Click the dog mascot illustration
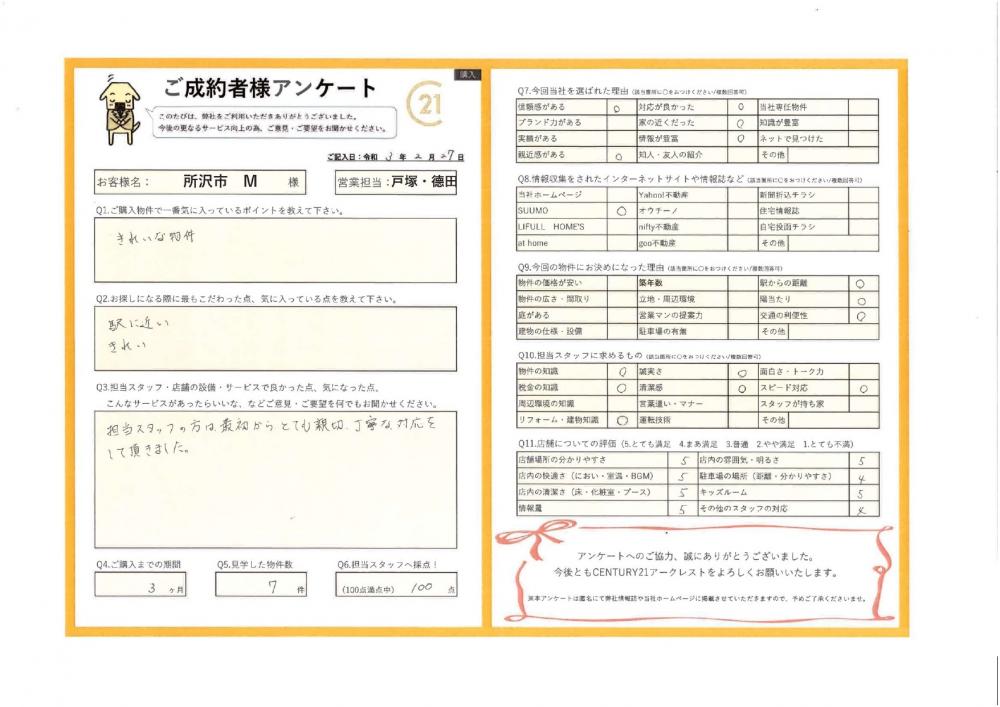This screenshot has height=707, width=1000. 119,110
